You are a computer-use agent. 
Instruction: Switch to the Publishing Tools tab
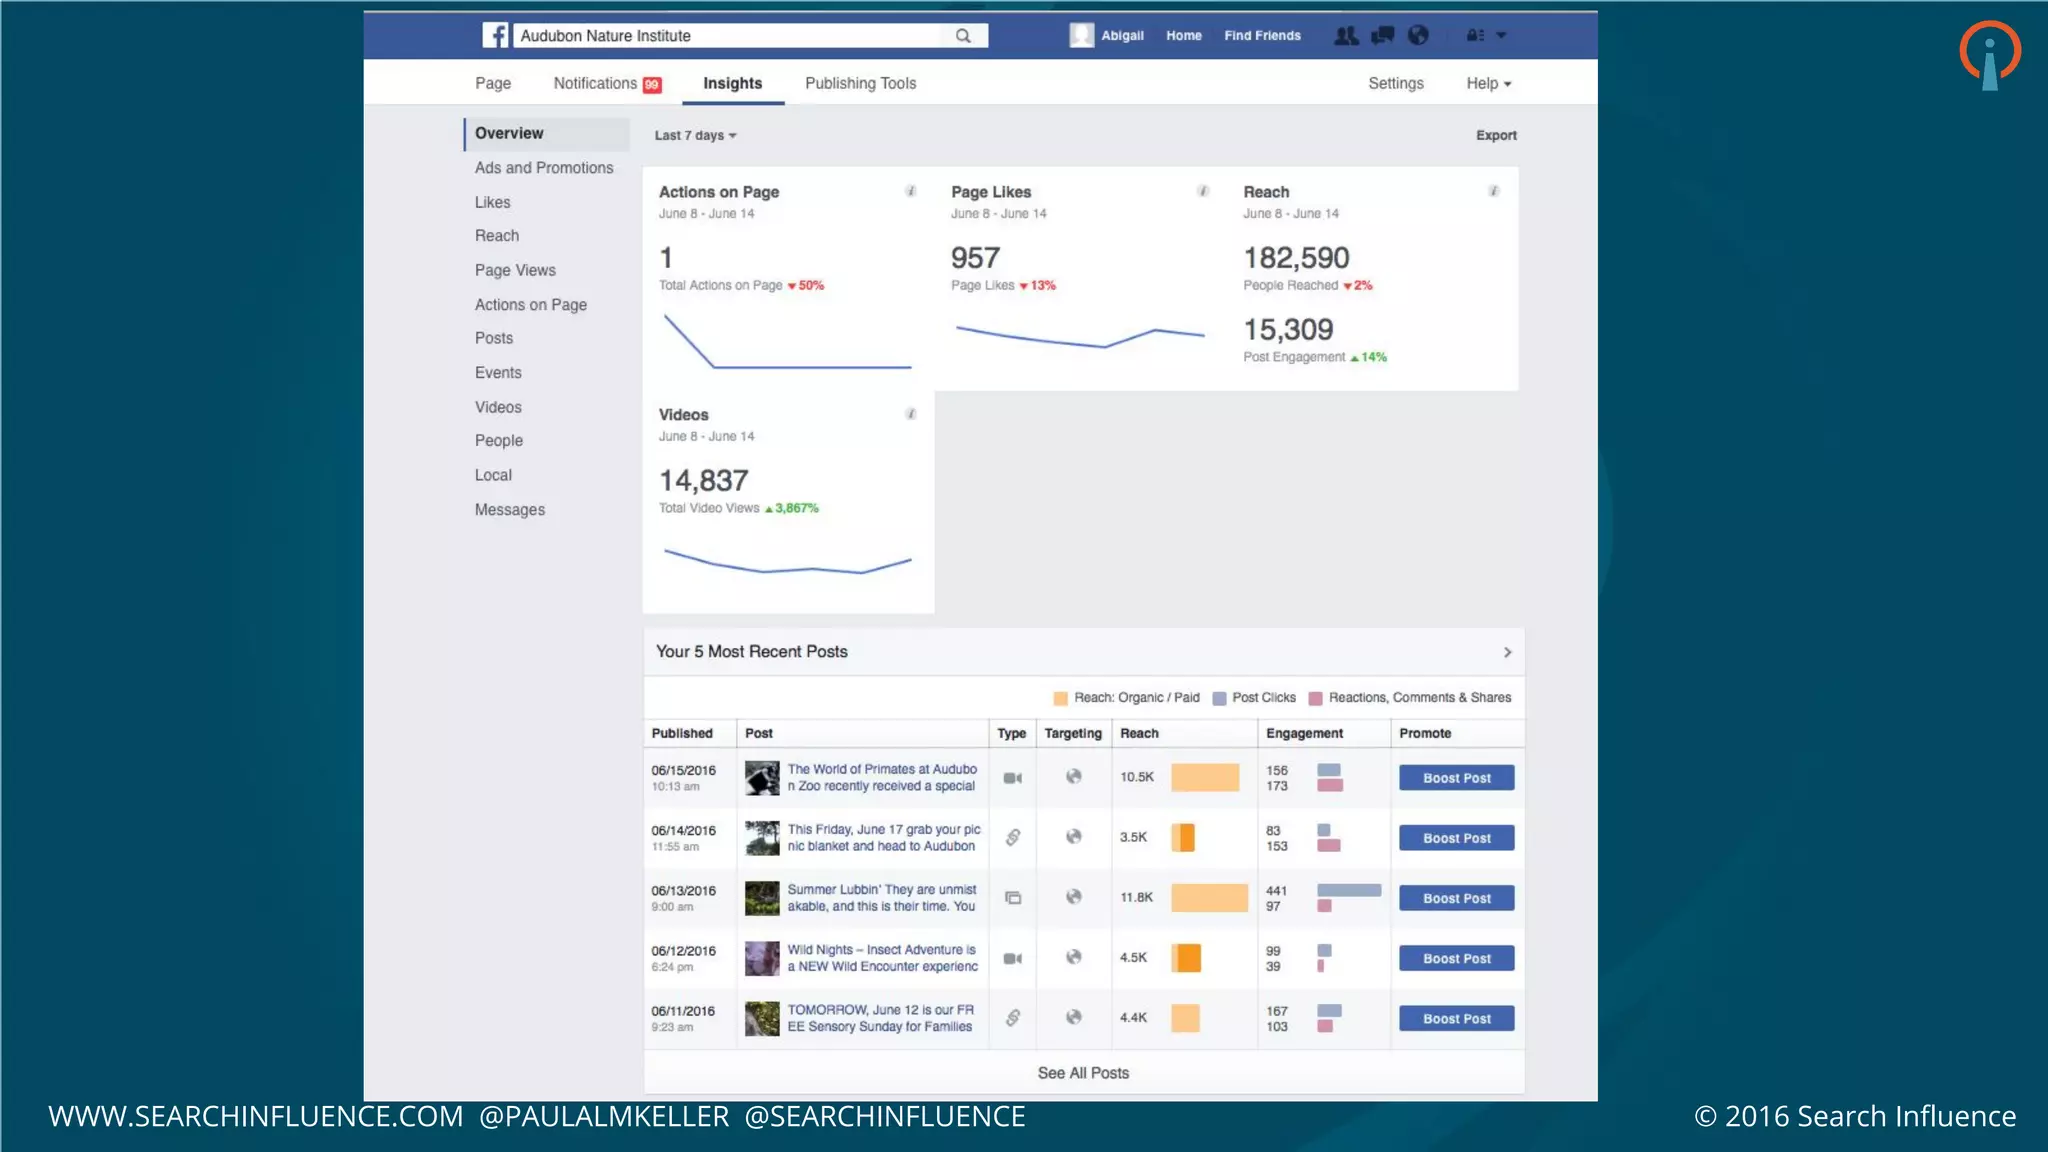[860, 84]
